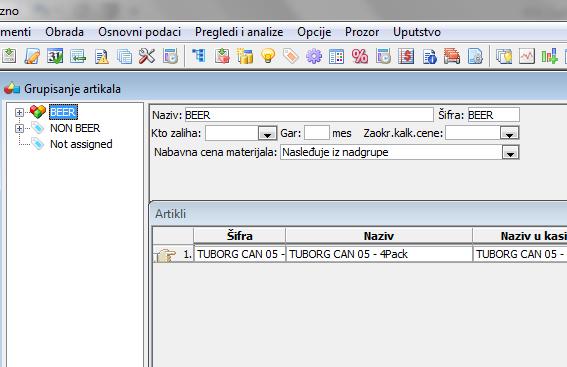Image resolution: width=567 pixels, height=367 pixels.
Task: Open the blue document with gear icon
Action: coord(475,56)
